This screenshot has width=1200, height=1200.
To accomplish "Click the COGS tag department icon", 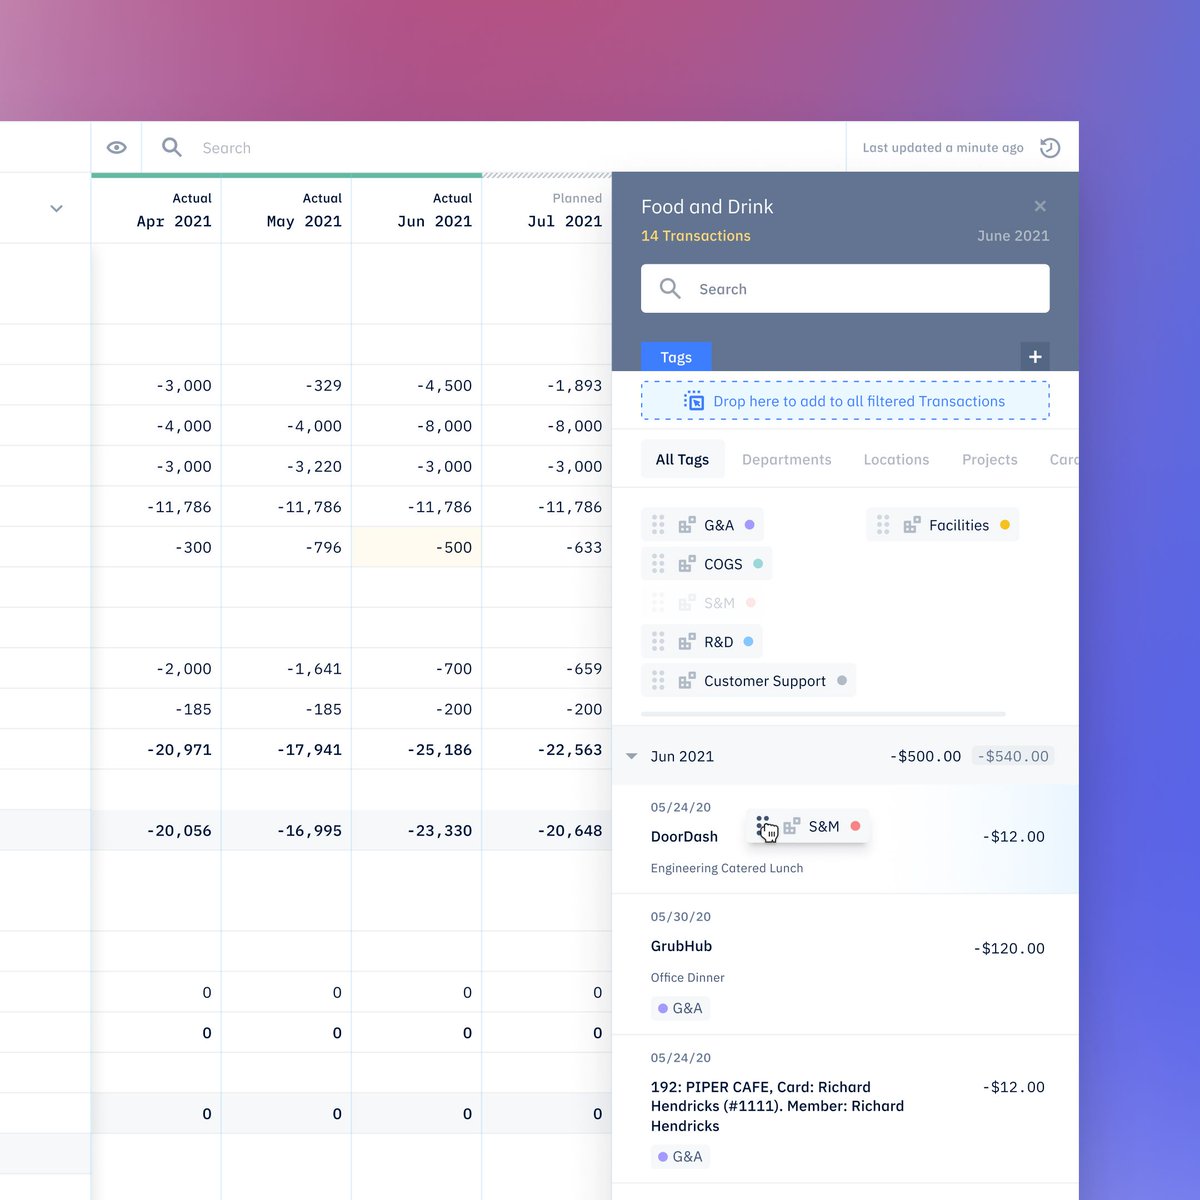I will coord(687,563).
